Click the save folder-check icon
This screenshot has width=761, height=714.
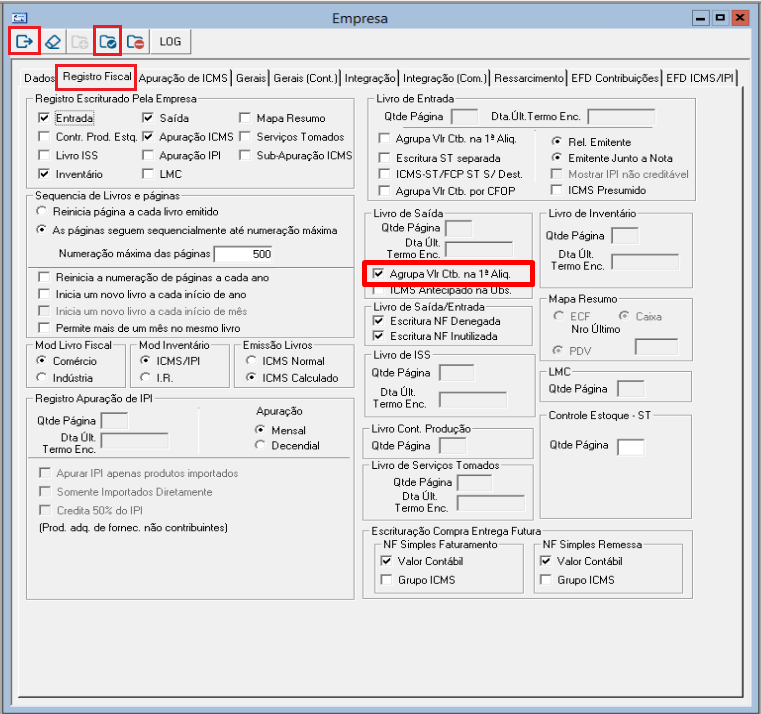107,42
